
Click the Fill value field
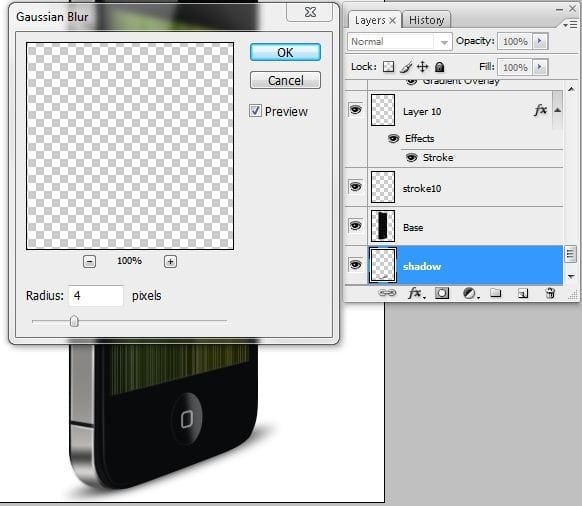[515, 67]
